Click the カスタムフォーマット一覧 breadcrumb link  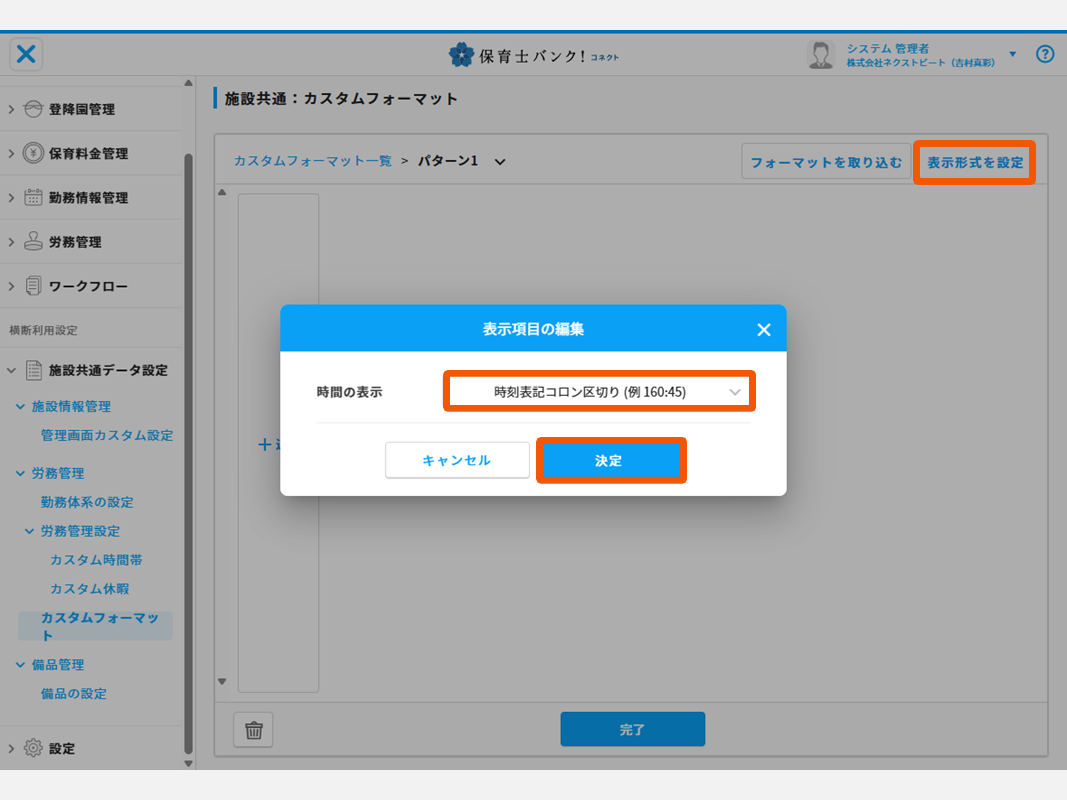pos(312,161)
